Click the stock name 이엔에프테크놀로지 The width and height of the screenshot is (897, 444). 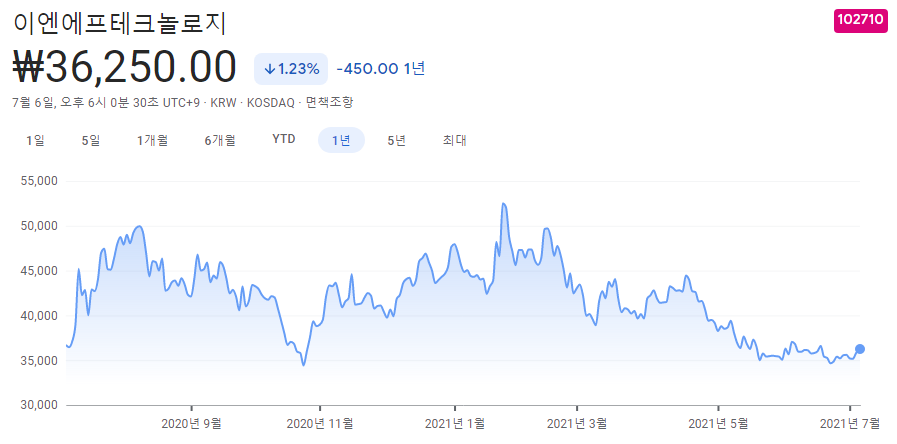120,23
